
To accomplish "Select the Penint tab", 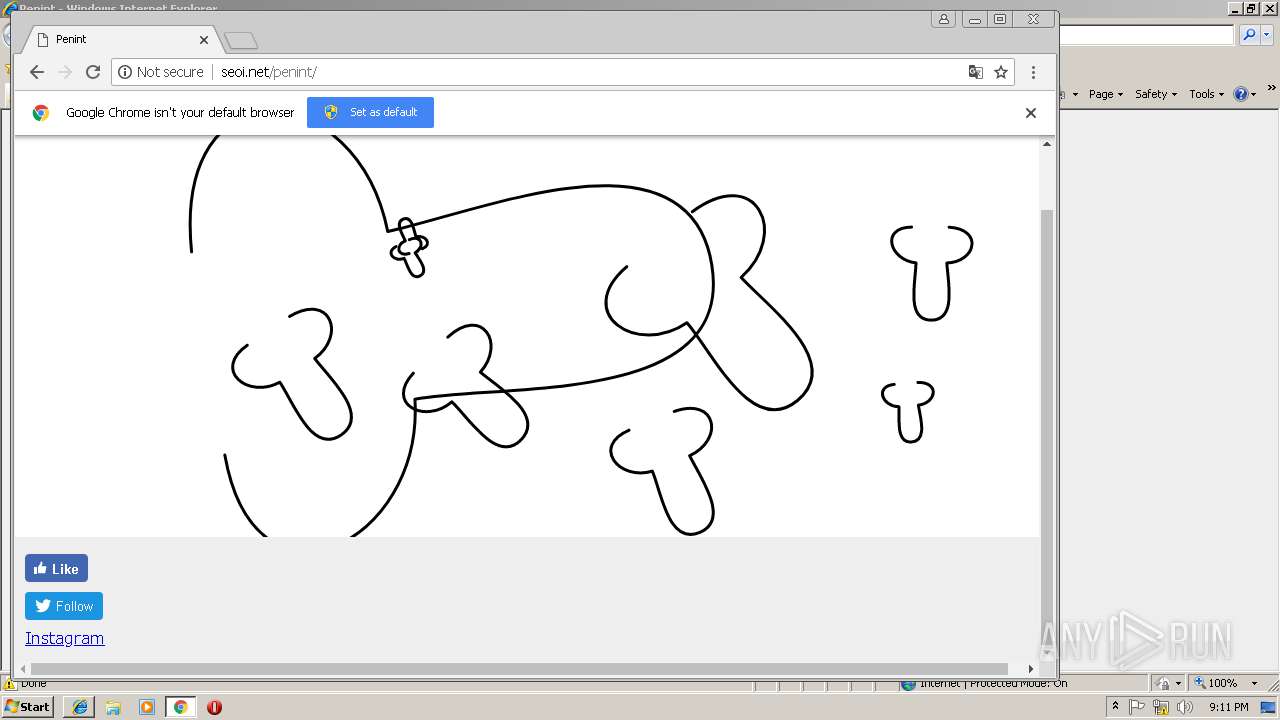I will (x=120, y=39).
